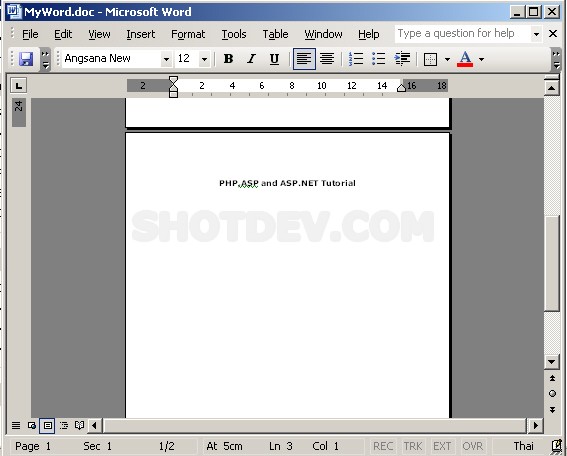The image size is (567, 456).
Task: Click the Ln 3 status bar entry
Action: point(281,446)
